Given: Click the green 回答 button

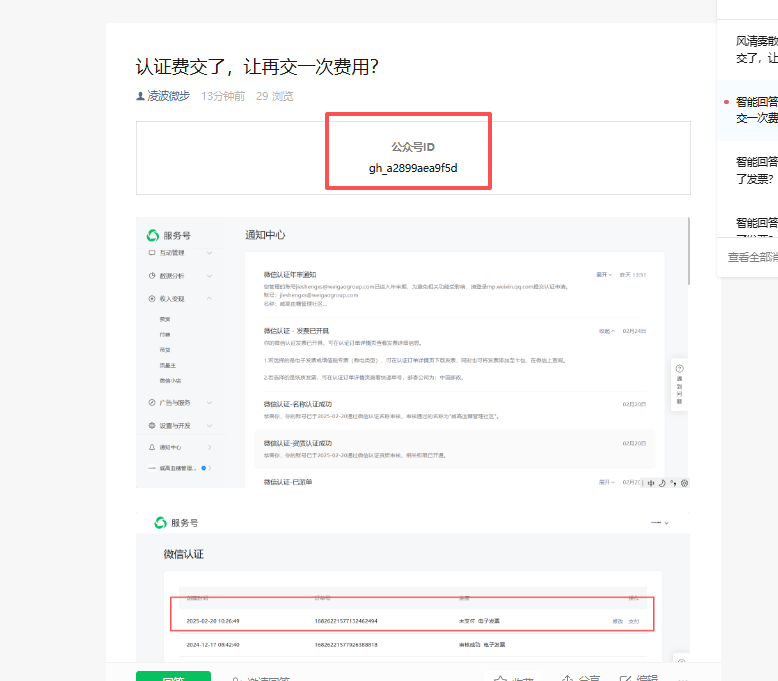Looking at the screenshot, I should click(173, 676).
